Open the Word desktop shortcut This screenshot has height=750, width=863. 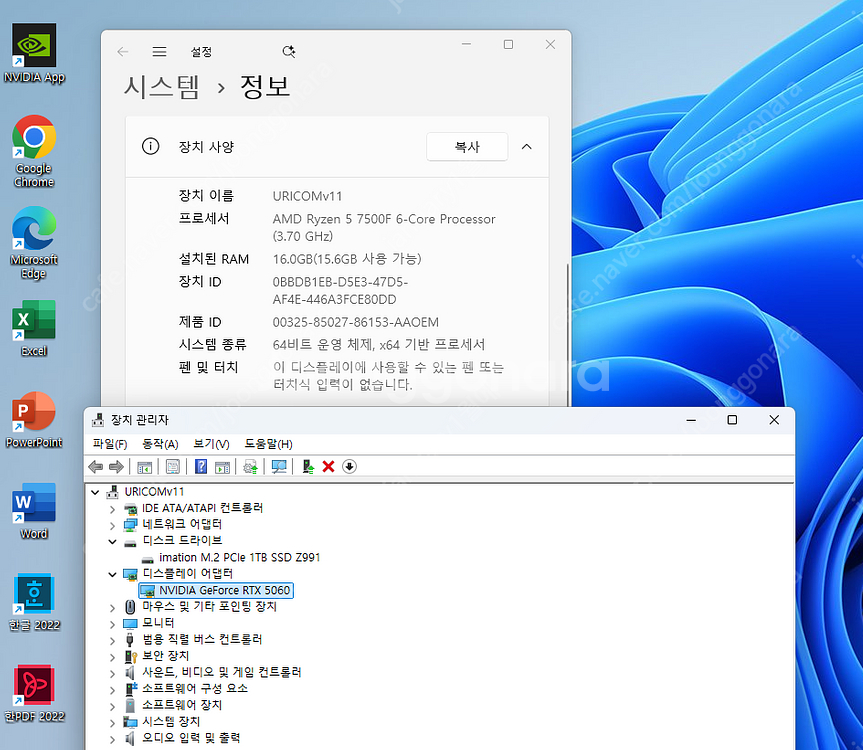[34, 511]
